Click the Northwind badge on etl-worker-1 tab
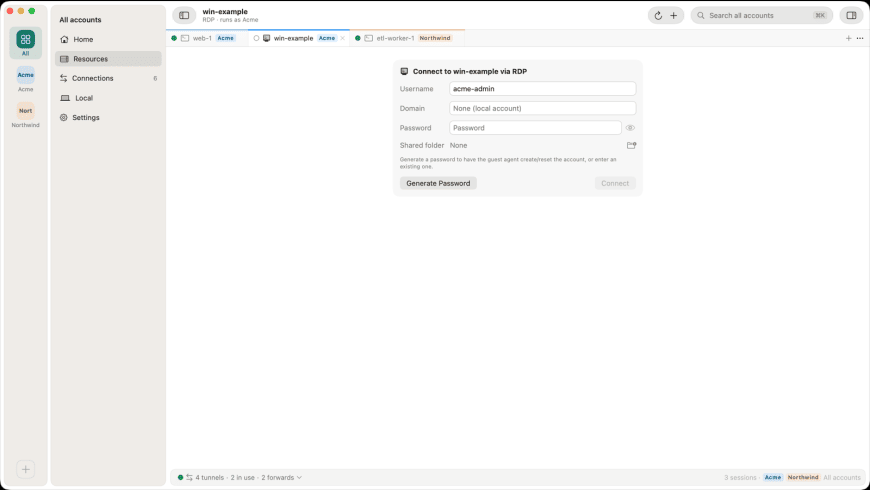This screenshot has width=870, height=490. 435,38
